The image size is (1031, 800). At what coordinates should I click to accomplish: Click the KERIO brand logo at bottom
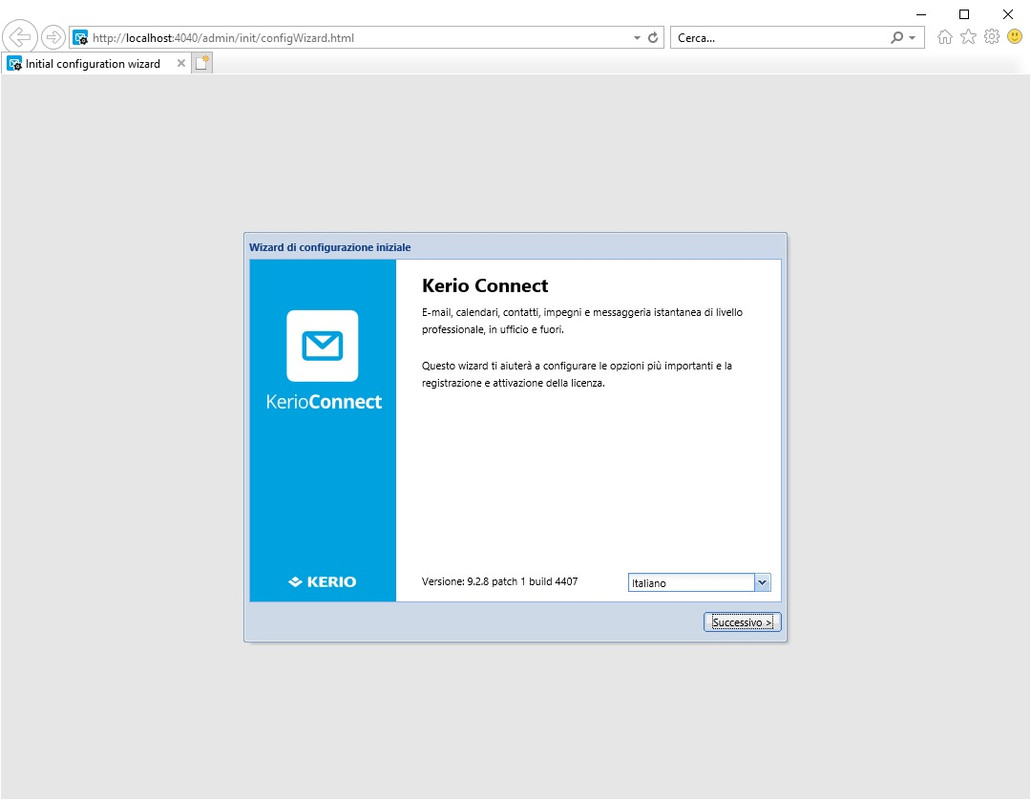322,582
